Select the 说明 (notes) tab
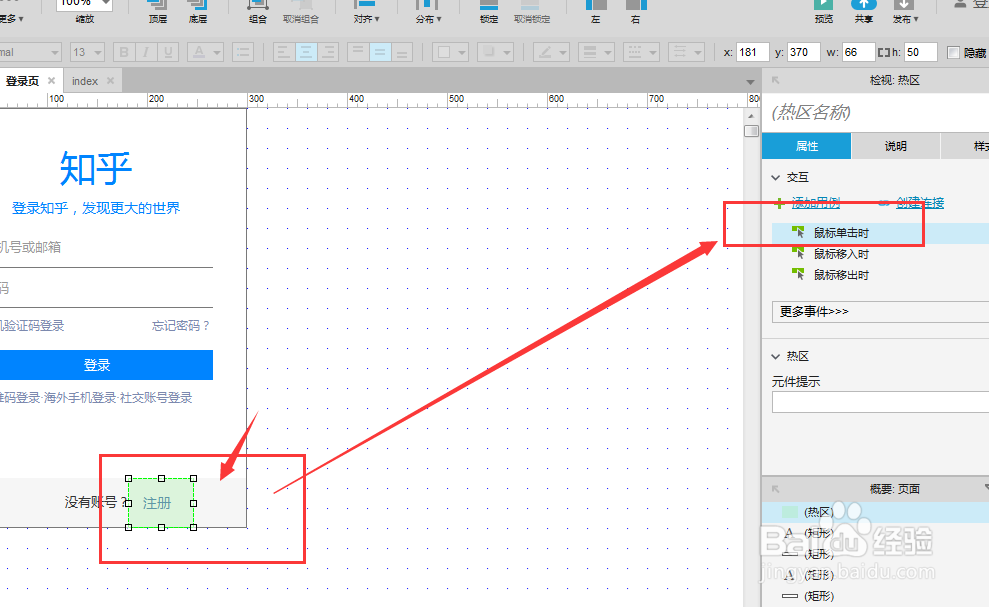The height and width of the screenshot is (607, 989). click(x=896, y=146)
